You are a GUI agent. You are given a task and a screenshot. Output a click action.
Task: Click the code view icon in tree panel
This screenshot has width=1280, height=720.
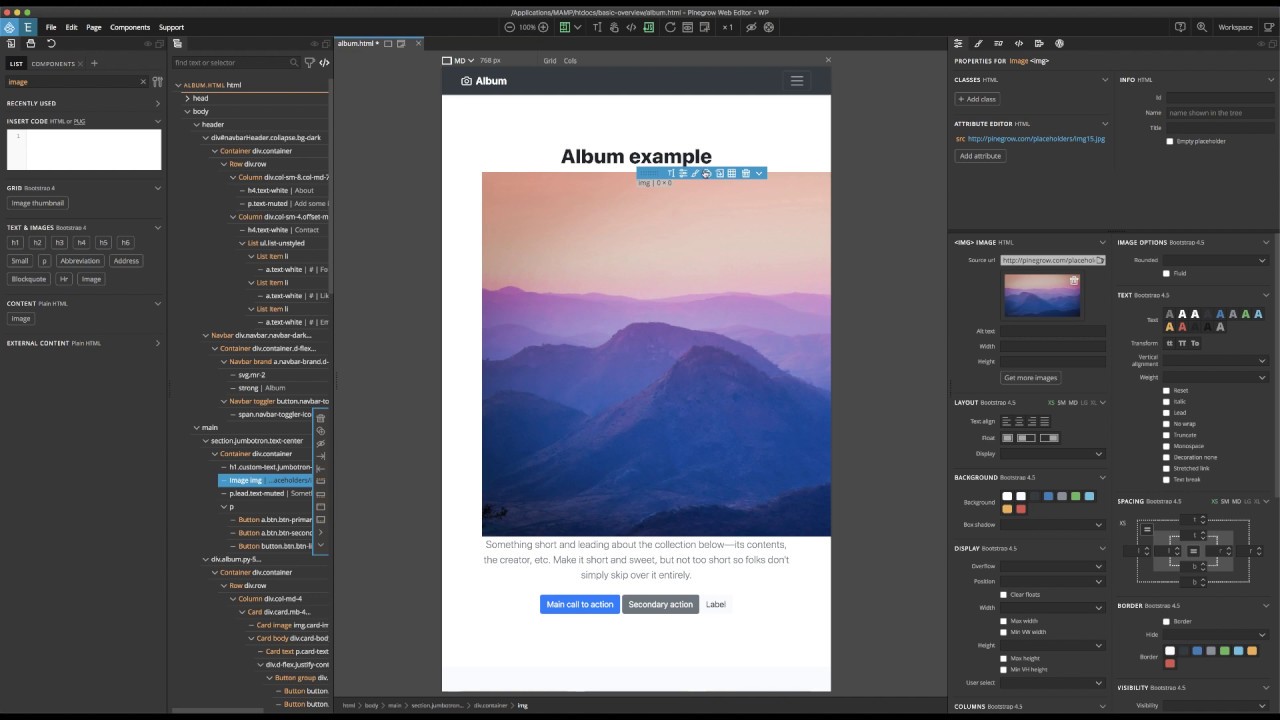coord(324,62)
